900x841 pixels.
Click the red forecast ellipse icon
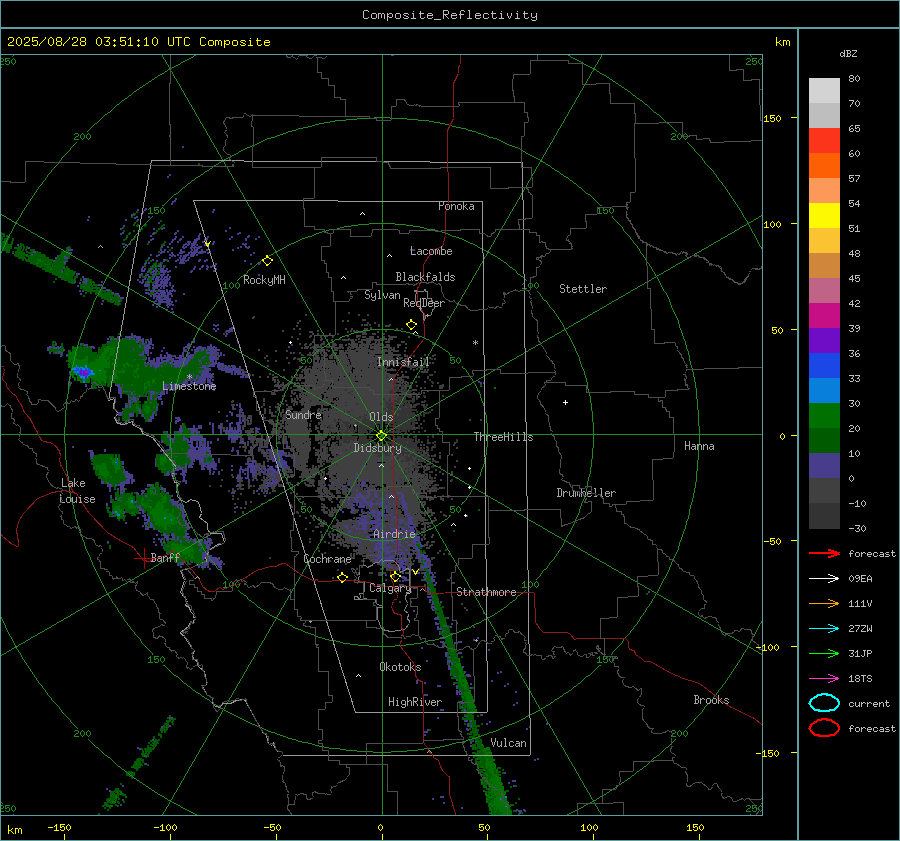click(x=824, y=728)
